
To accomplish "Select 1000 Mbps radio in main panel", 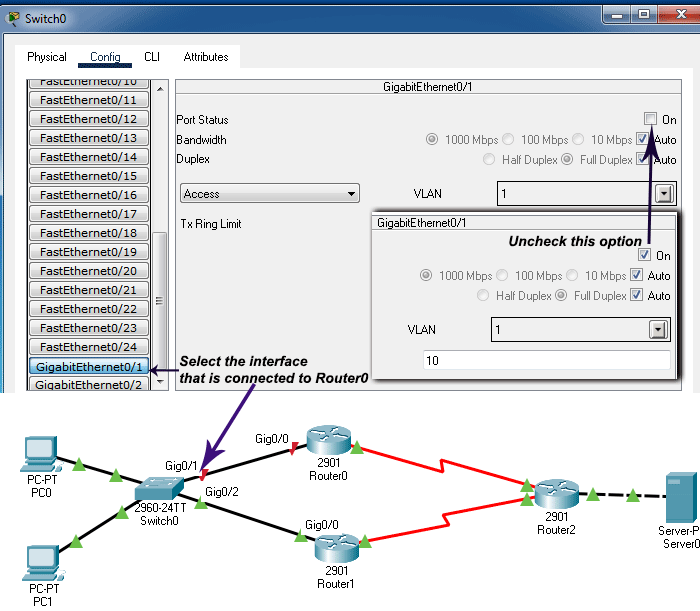I will (x=432, y=139).
